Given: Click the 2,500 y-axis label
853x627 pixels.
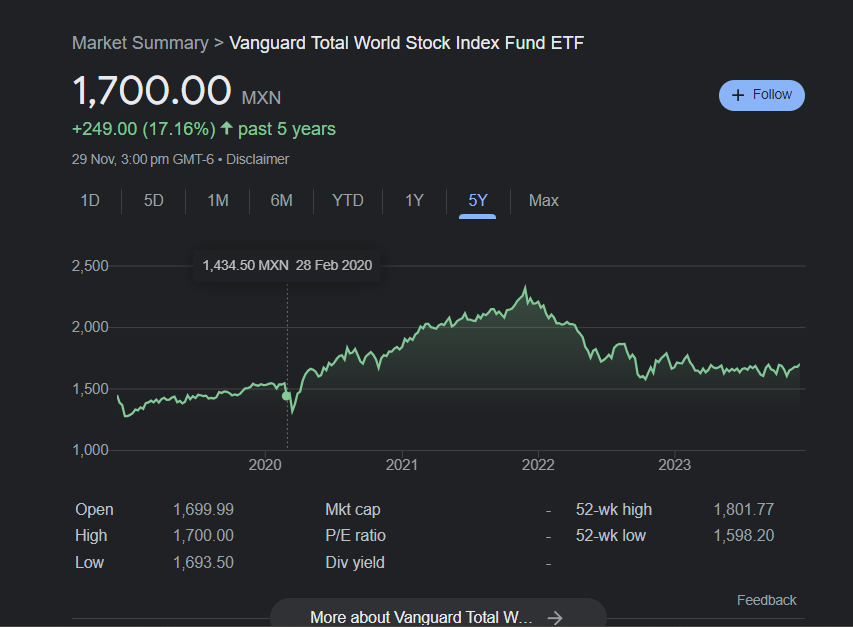Looking at the screenshot, I should pyautogui.click(x=90, y=266).
